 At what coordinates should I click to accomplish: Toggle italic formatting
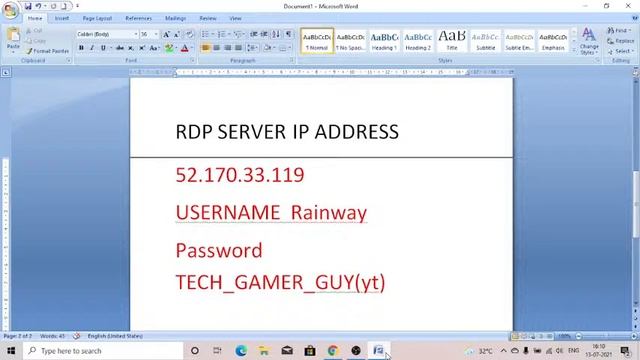(92, 48)
